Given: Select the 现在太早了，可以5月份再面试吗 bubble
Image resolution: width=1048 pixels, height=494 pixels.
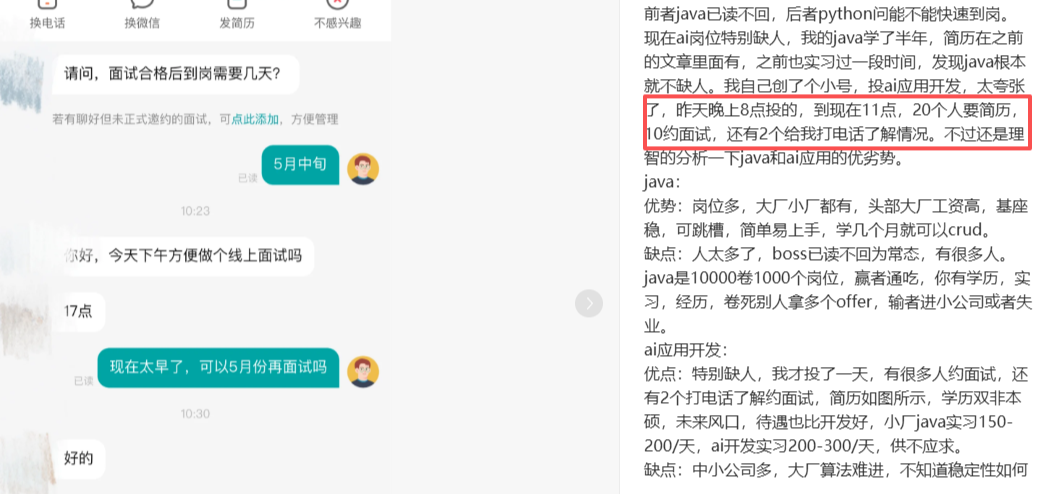Looking at the screenshot, I should [x=219, y=367].
